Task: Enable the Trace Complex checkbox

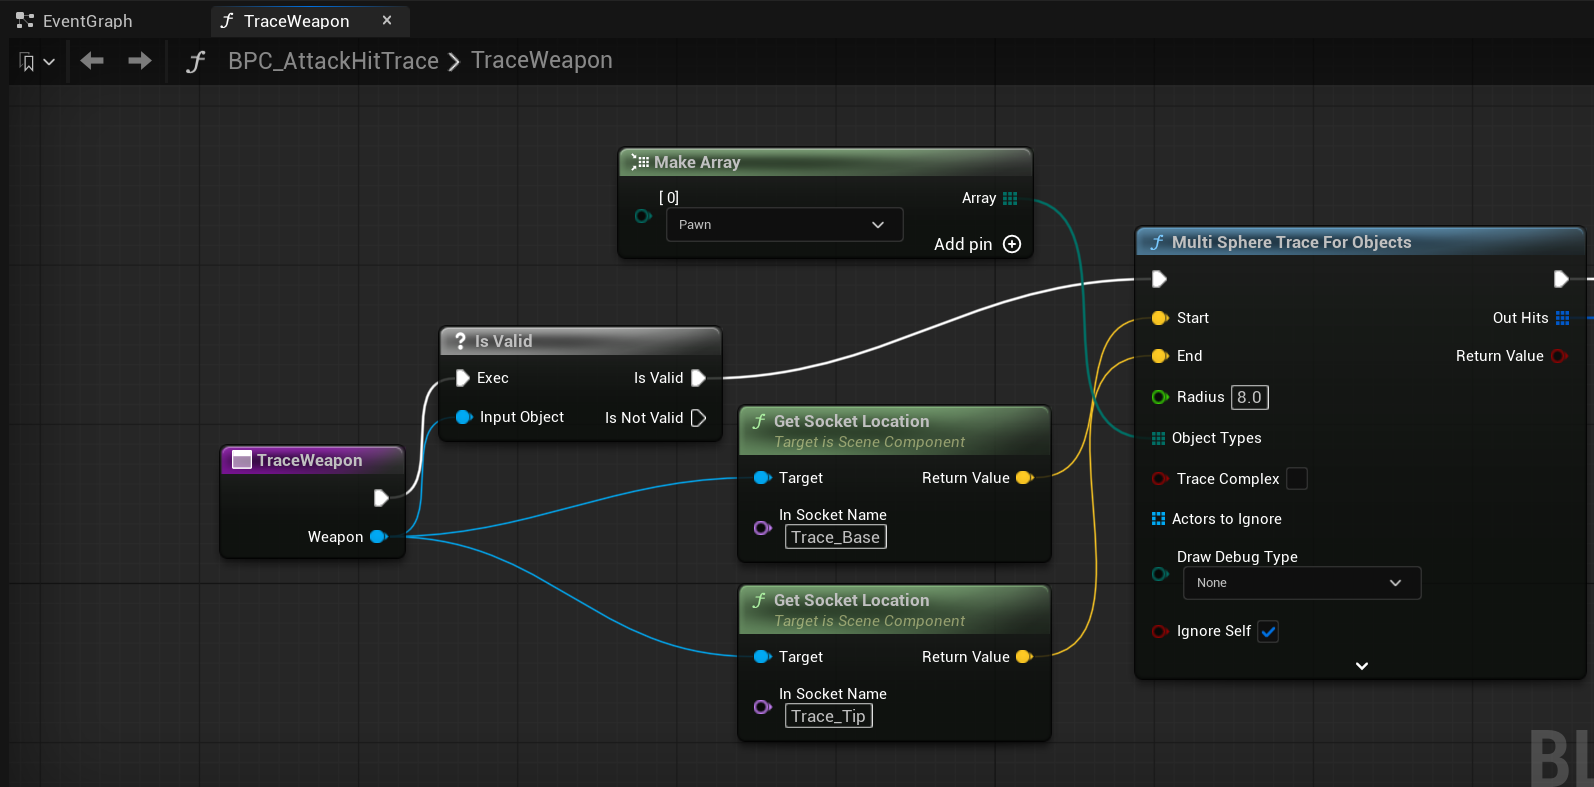Action: click(x=1297, y=479)
